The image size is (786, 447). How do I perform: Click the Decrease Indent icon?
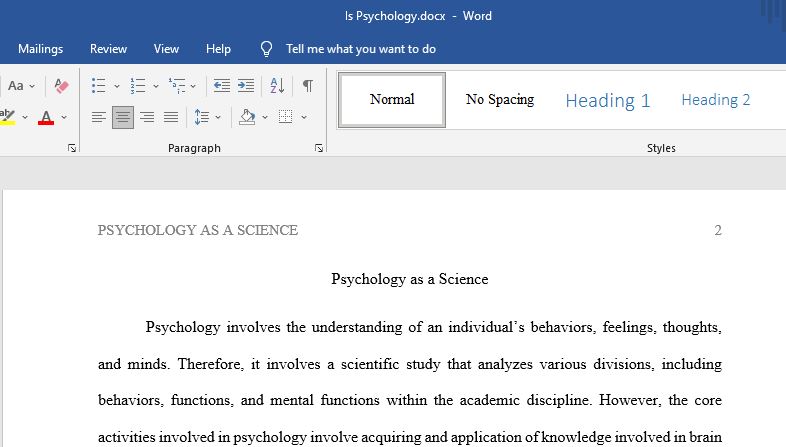pos(222,86)
